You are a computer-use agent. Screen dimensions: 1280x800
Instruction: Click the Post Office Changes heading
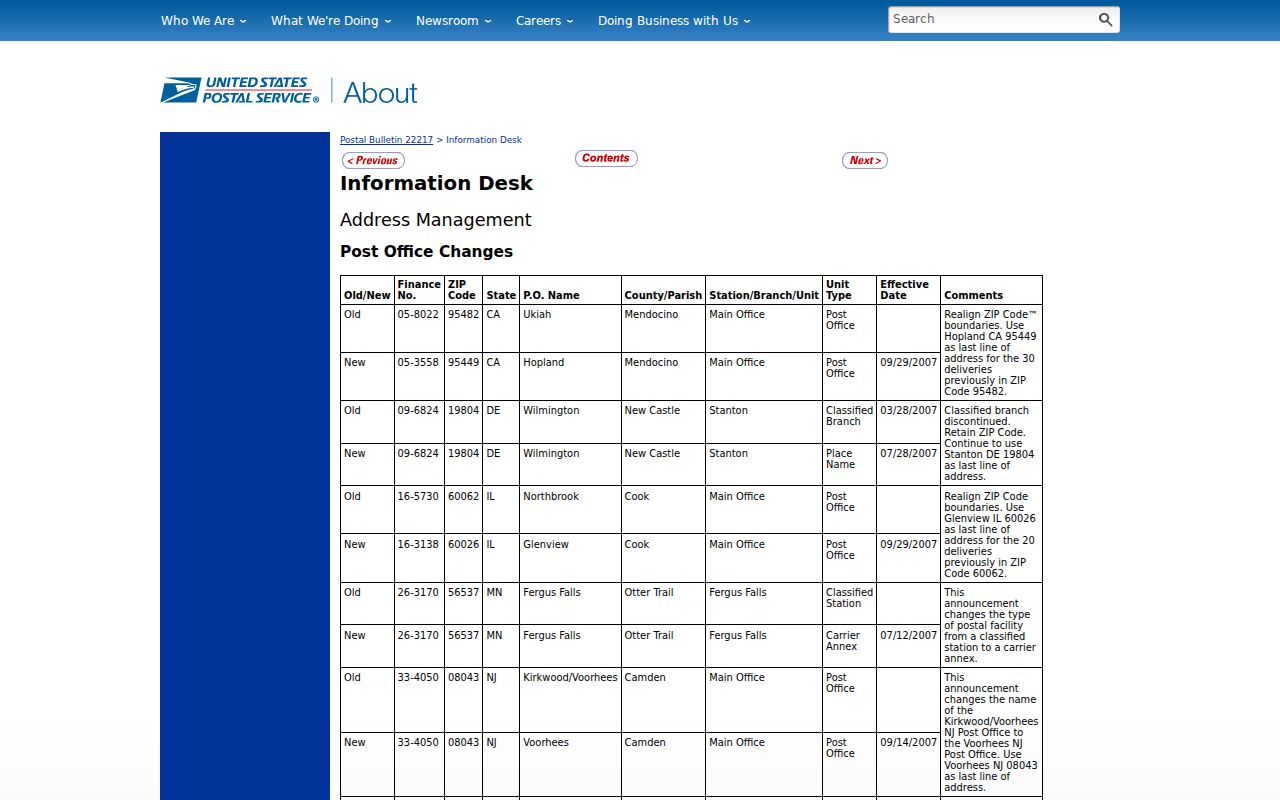426,251
